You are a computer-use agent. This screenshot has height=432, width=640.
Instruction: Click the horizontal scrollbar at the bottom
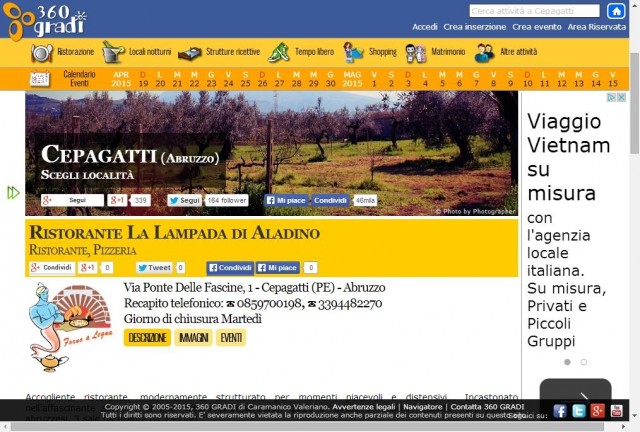[307, 427]
